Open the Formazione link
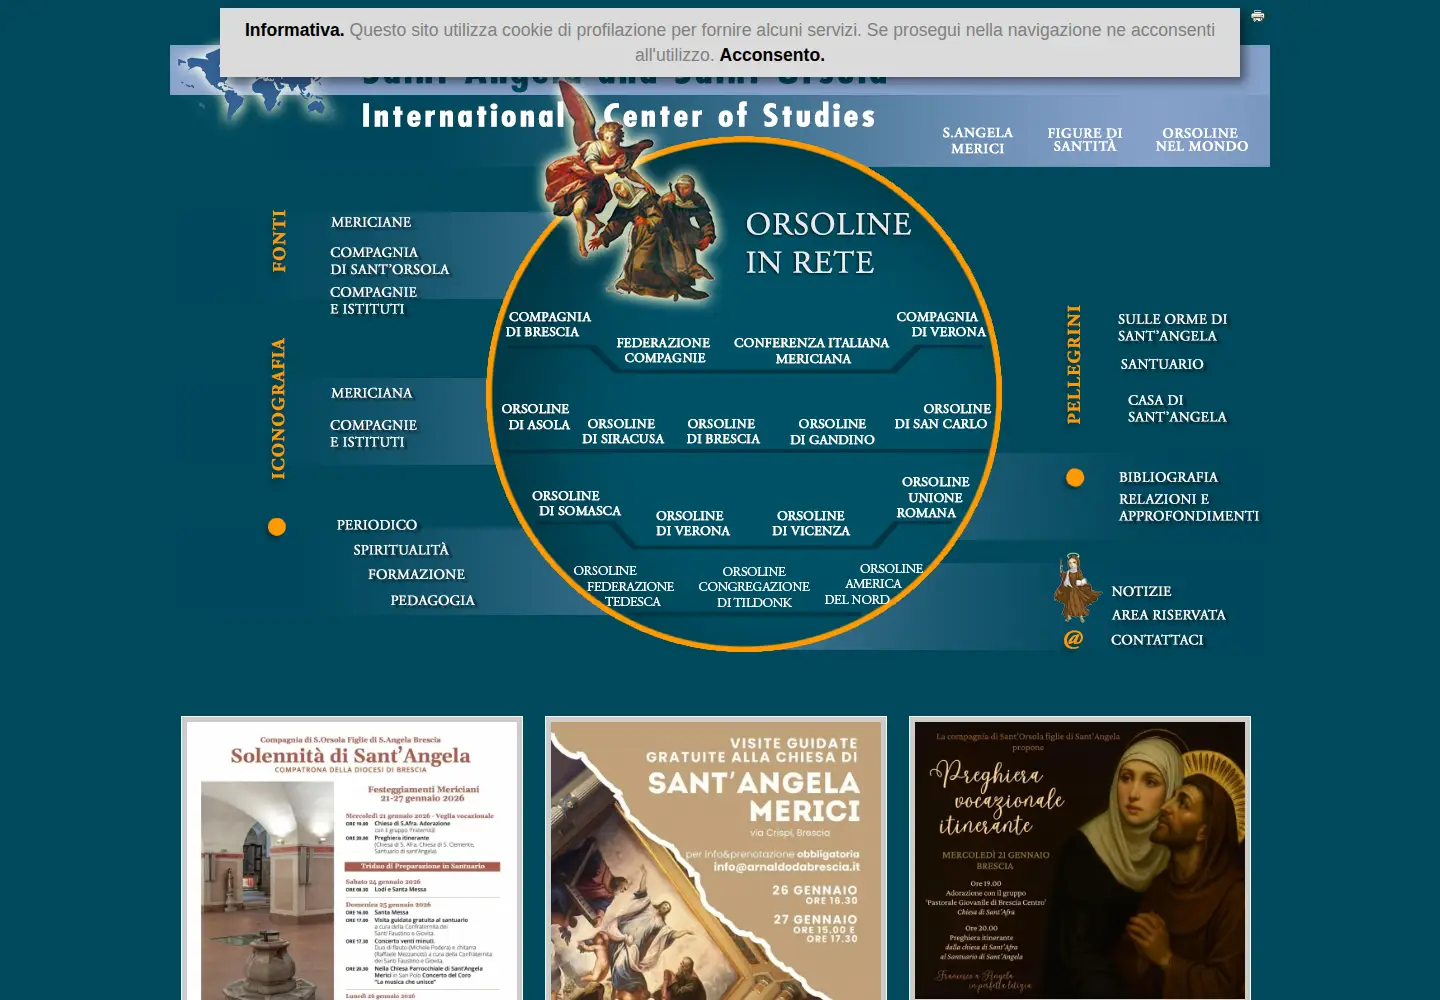Viewport: 1440px width, 1000px height. point(416,574)
